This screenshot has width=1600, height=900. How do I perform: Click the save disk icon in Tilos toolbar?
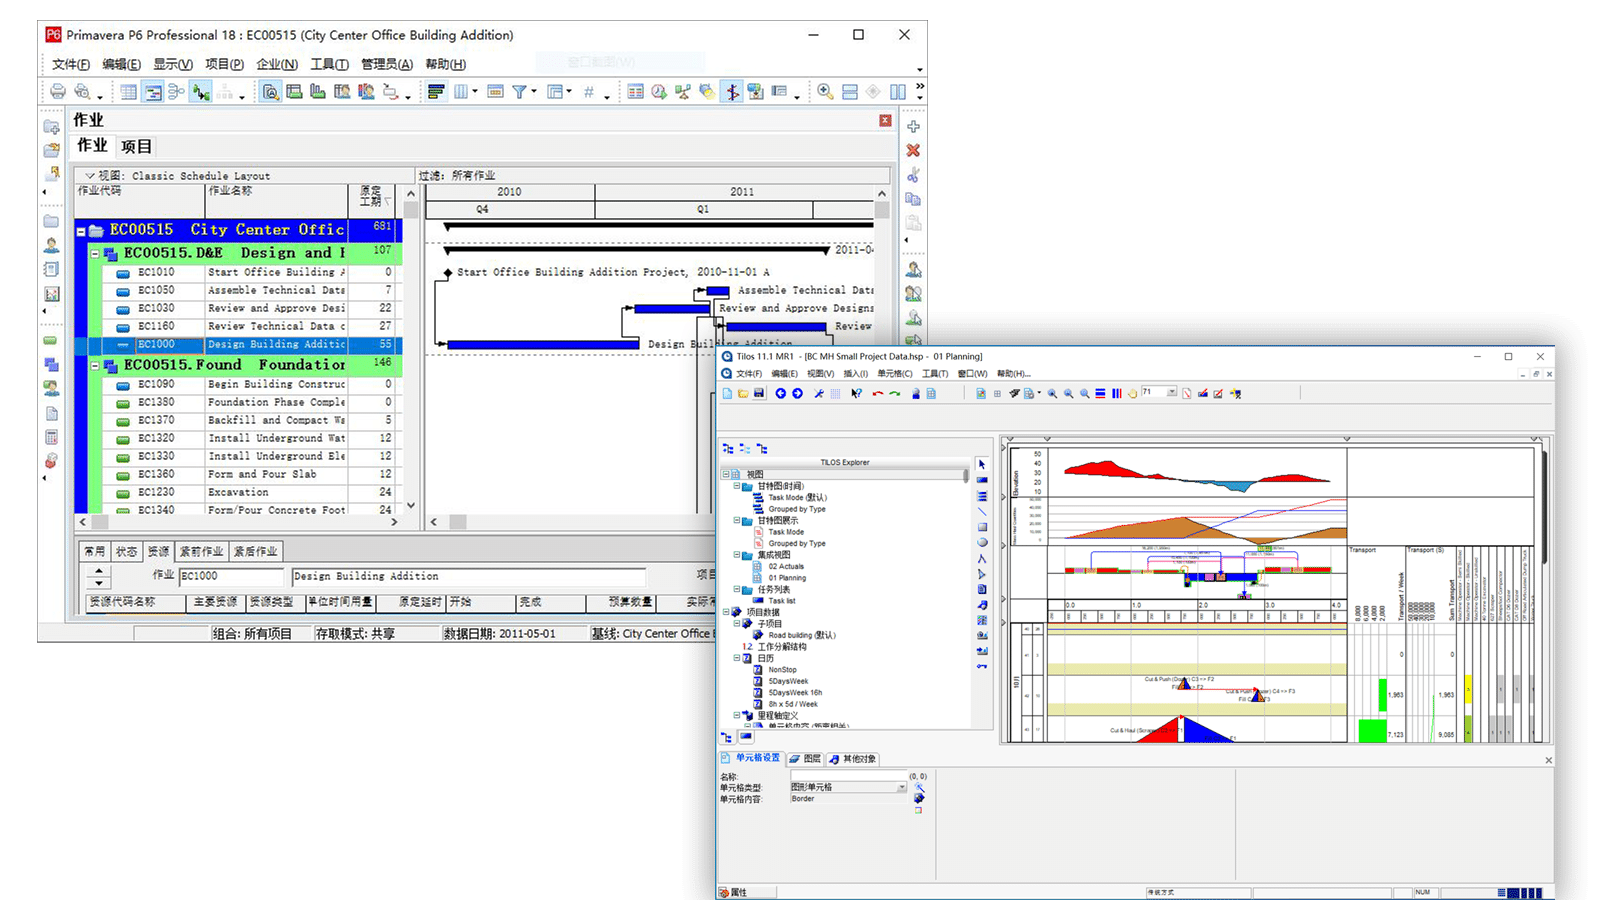click(x=759, y=394)
